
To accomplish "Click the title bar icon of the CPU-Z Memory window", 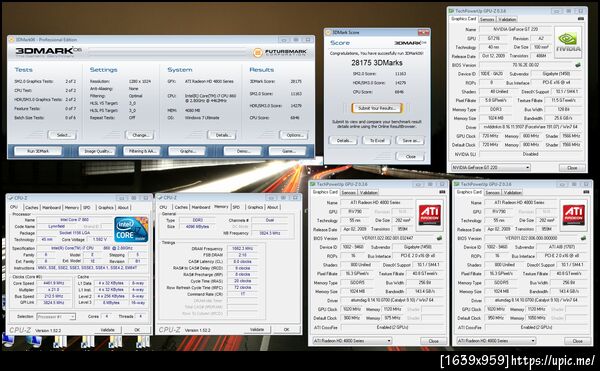I will 160,198.
